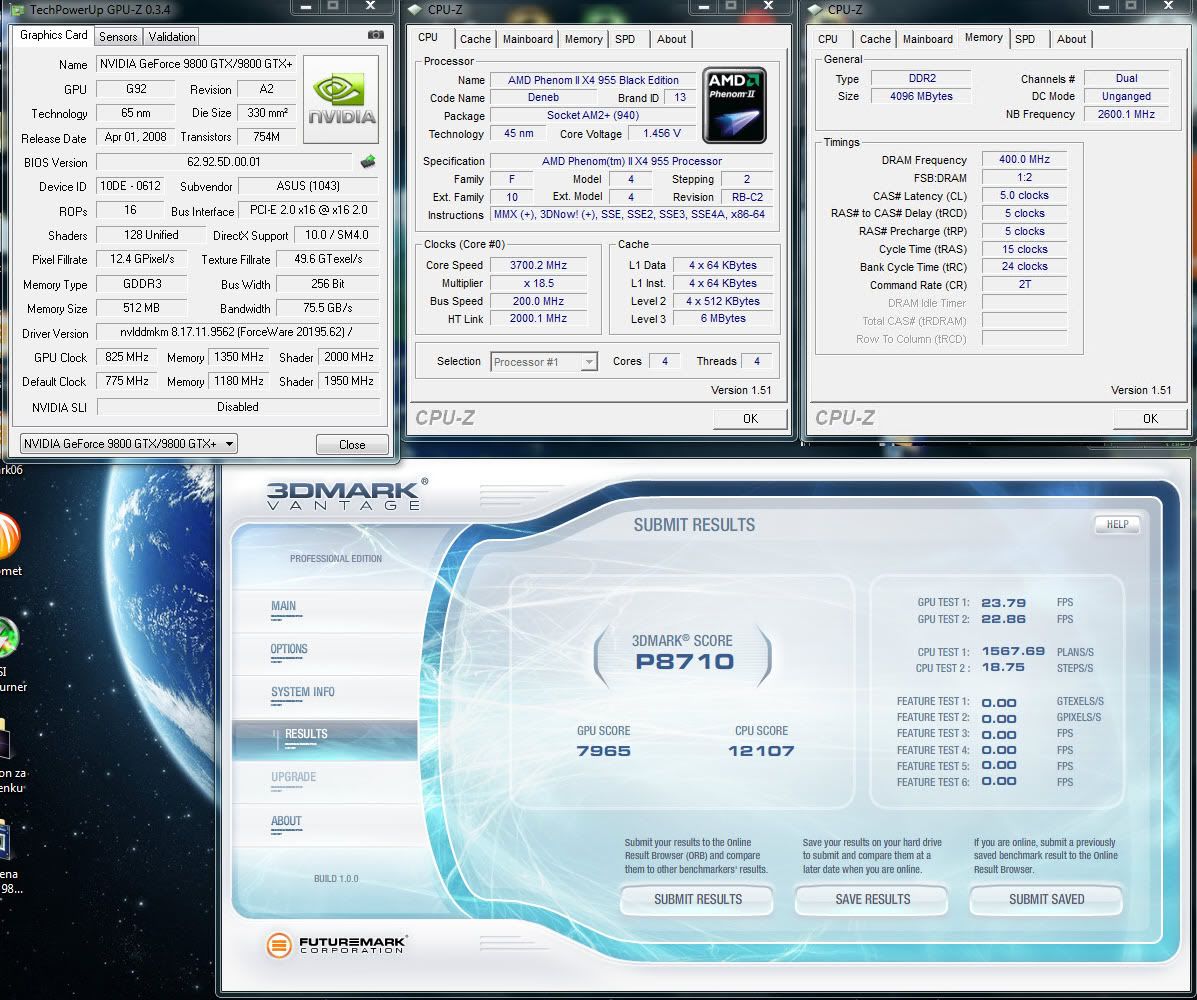
Task: Click the GPU-Z title bar app icon
Action: pyautogui.click(x=18, y=10)
